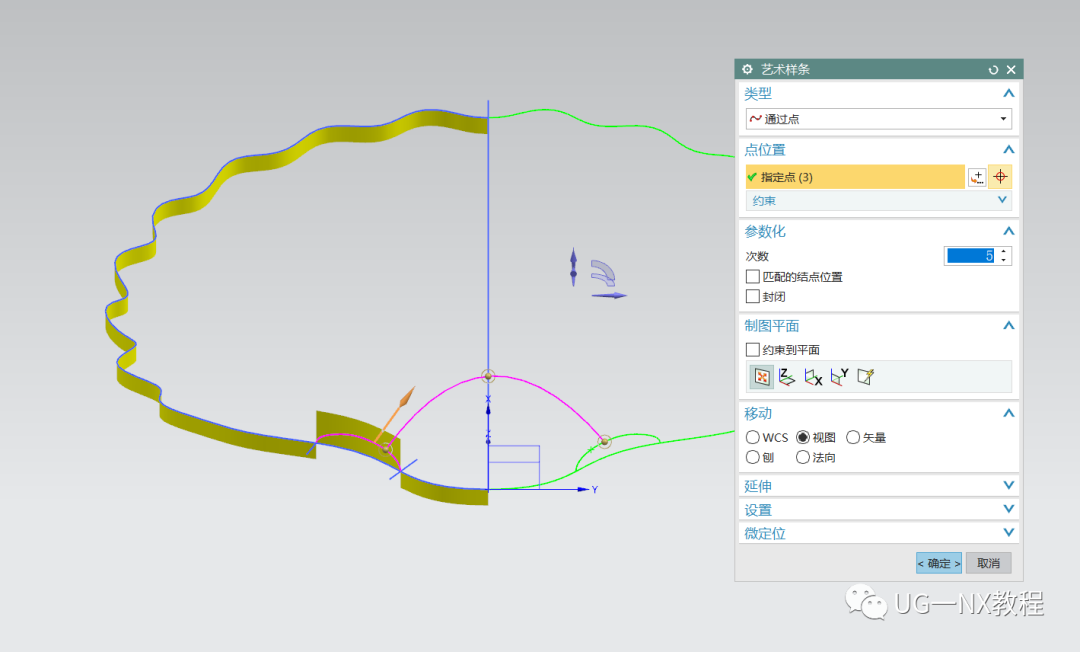Screen dimensions: 1080x652
Task: Click the 通过点 type icon in the type box
Action: tap(757, 118)
